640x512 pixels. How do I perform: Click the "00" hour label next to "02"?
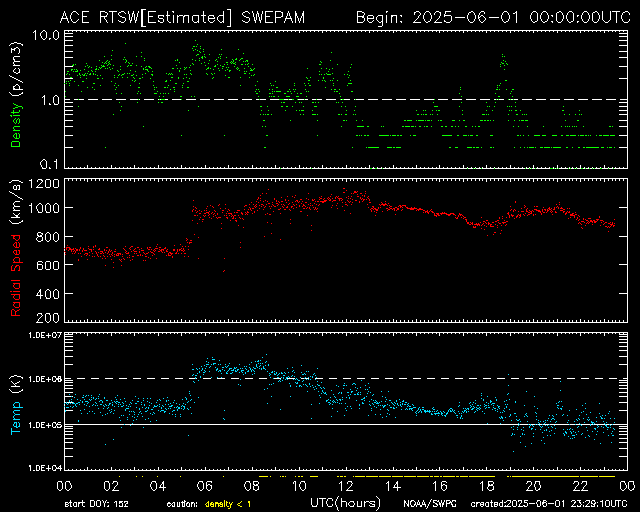(x=64, y=486)
